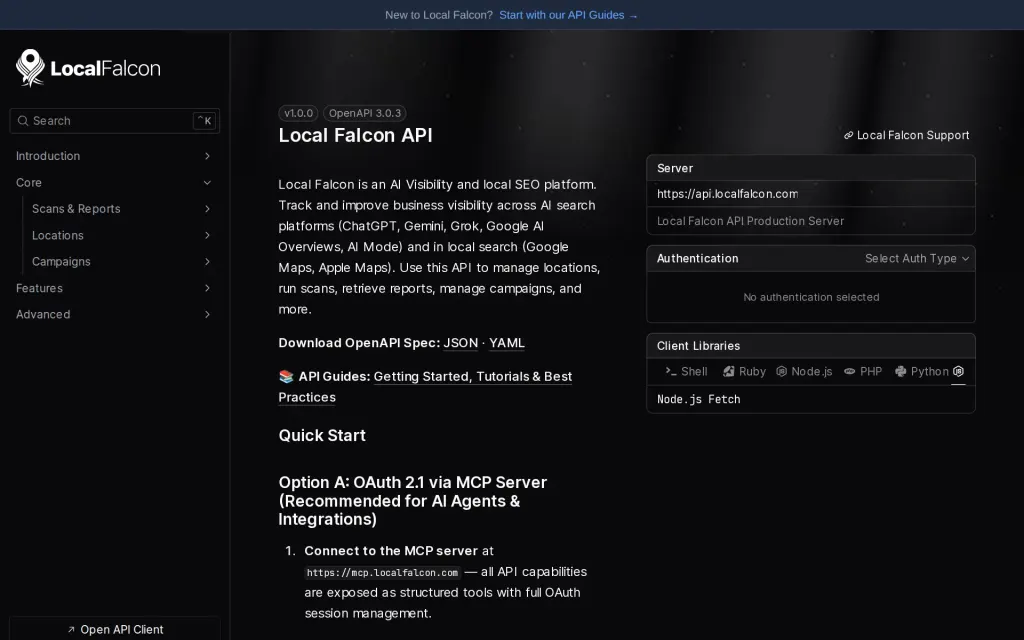Click the v1.0.0 version badge
Image resolution: width=1024 pixels, height=640 pixels.
pos(298,113)
